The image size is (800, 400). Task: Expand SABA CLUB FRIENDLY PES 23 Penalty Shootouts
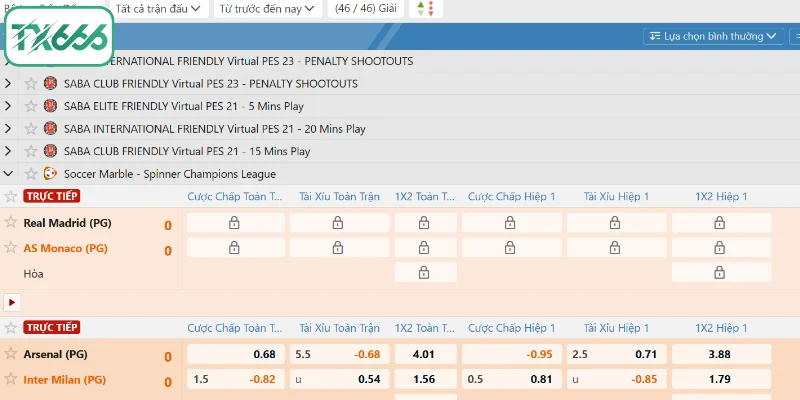pos(8,83)
